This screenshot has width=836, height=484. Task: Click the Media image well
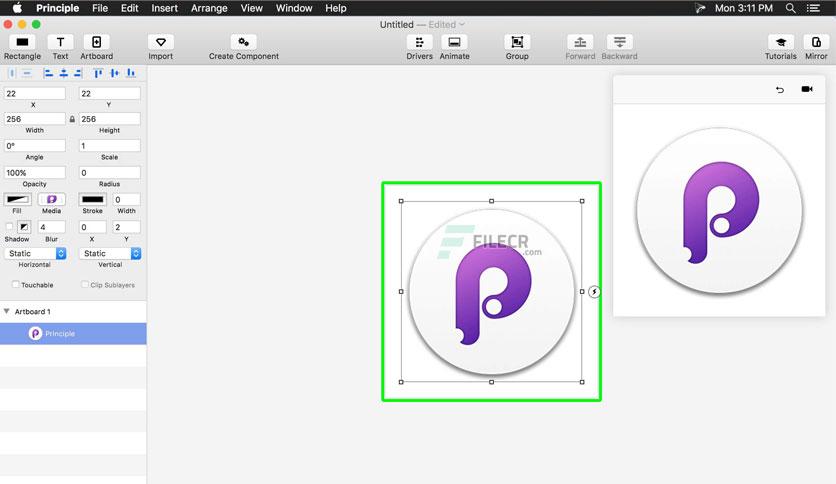52,199
